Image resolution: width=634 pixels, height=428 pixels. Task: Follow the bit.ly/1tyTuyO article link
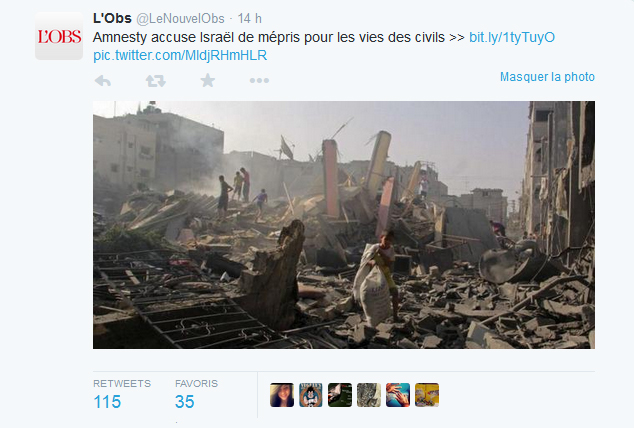pyautogui.click(x=512, y=37)
